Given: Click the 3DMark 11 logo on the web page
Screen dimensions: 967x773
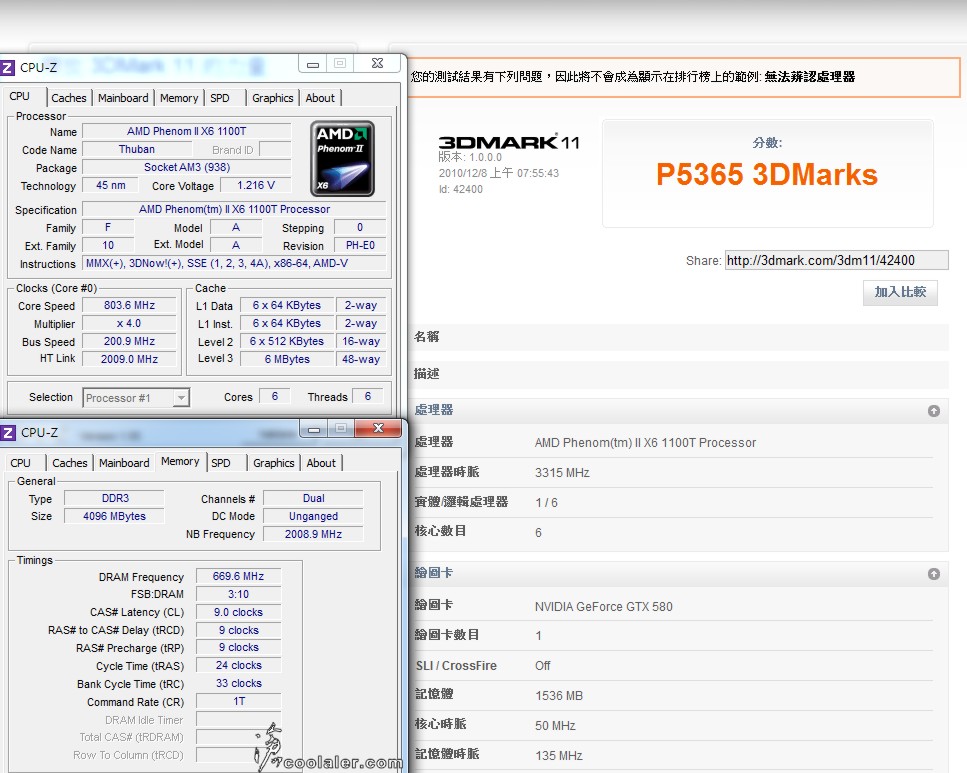Looking at the screenshot, I should click(509, 143).
